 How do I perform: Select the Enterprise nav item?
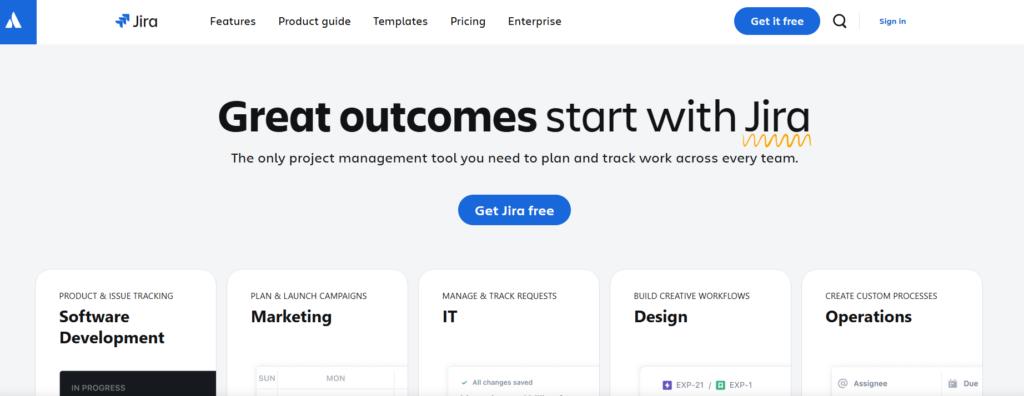(x=534, y=21)
